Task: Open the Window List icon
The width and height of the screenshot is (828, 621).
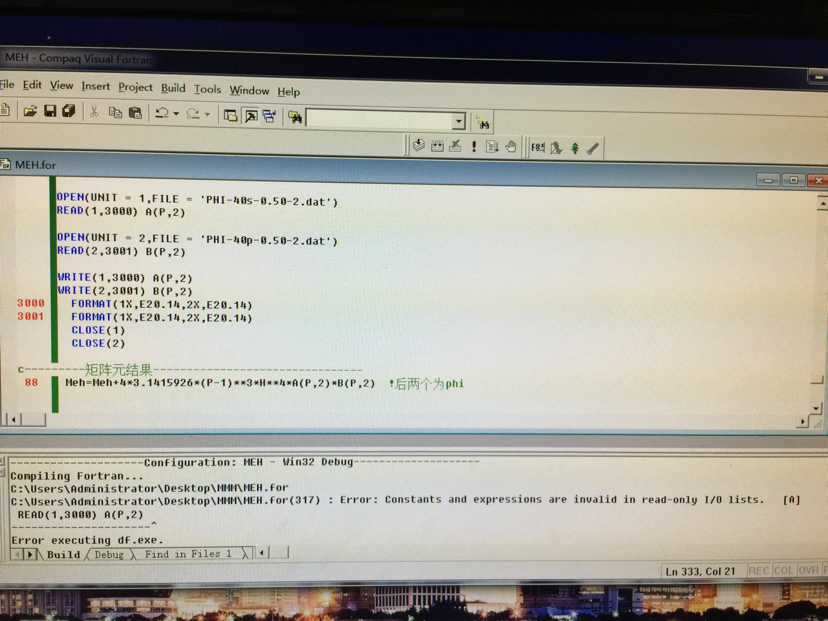Action: coord(269,116)
